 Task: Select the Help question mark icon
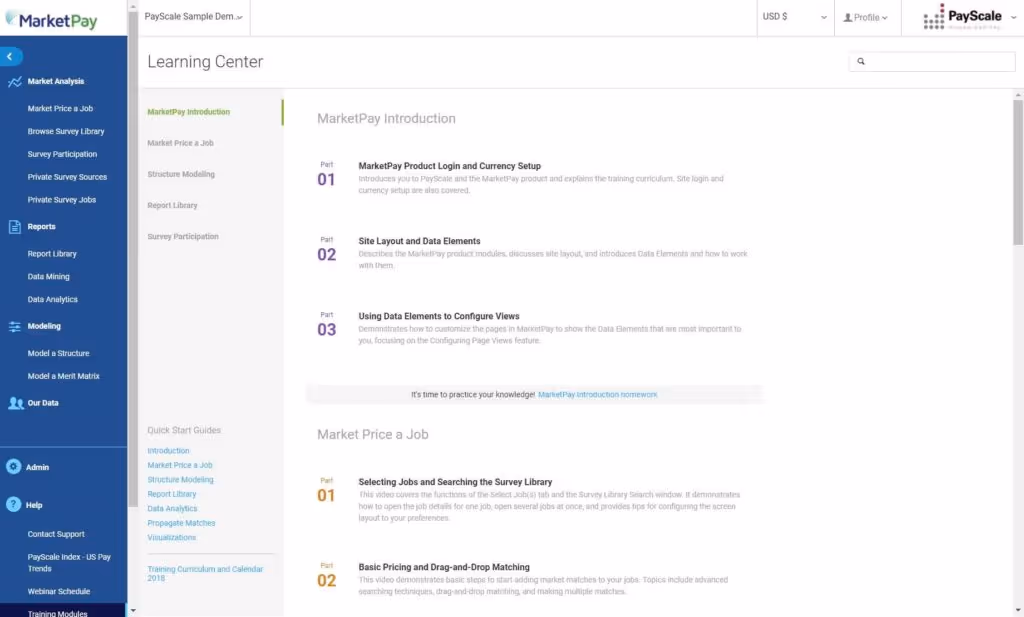click(x=12, y=504)
